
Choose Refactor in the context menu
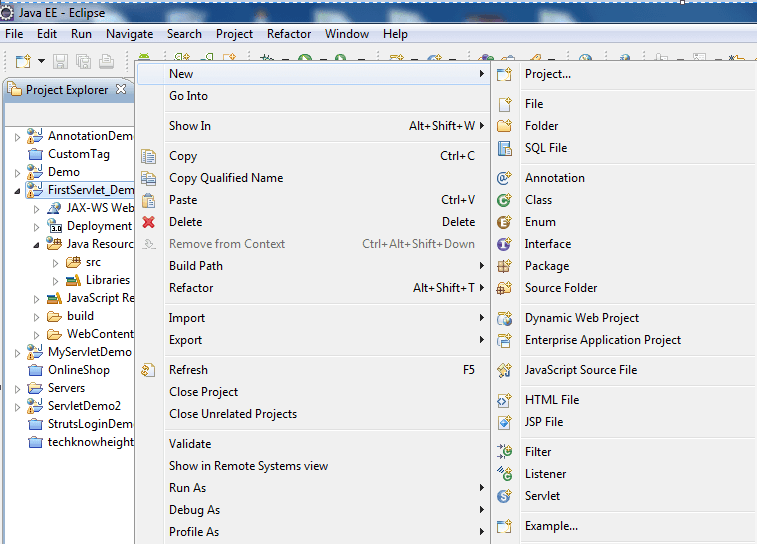point(314,288)
